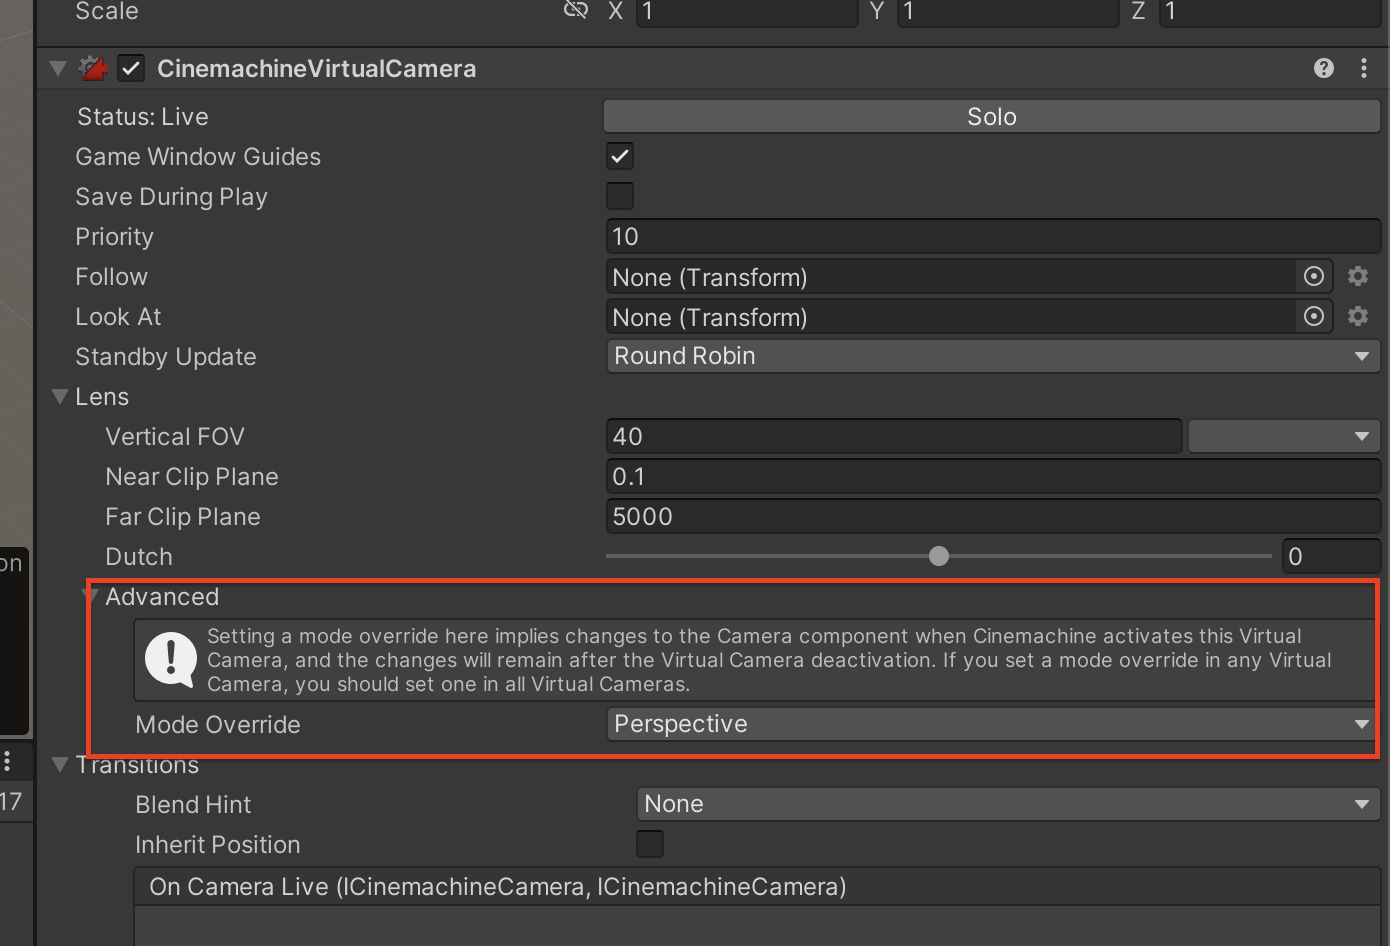
Task: Click the Blend Hint label
Action: [193, 805]
